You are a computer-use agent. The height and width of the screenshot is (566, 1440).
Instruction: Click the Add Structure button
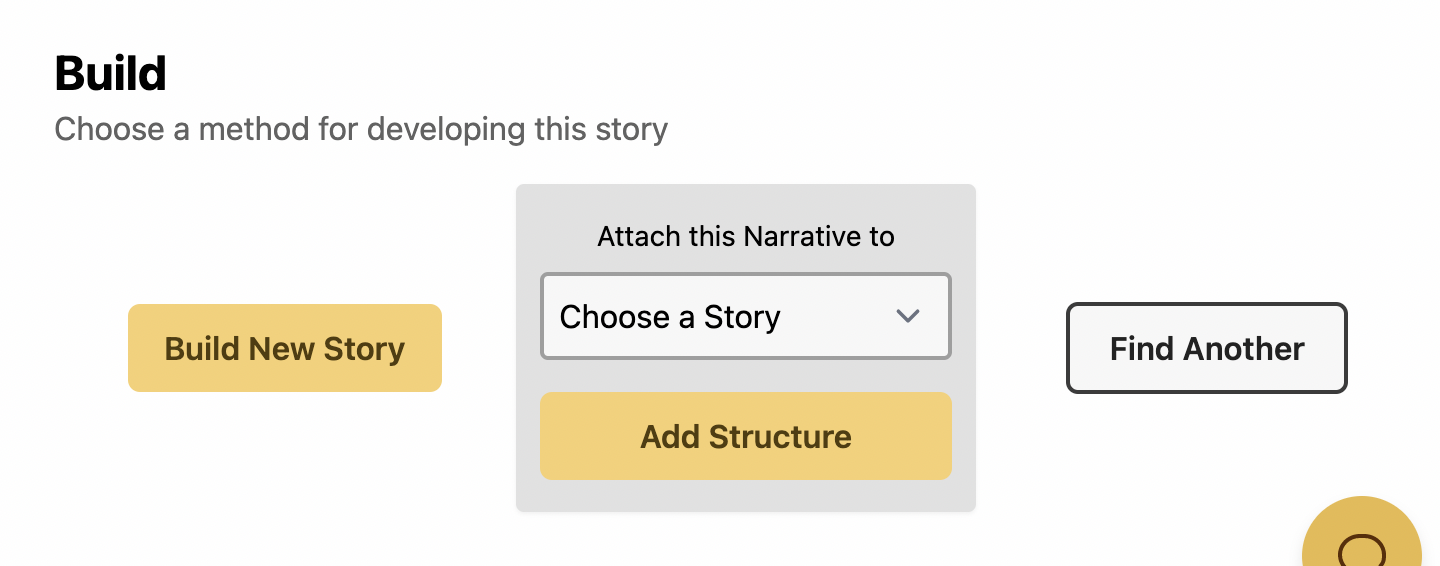coord(746,436)
